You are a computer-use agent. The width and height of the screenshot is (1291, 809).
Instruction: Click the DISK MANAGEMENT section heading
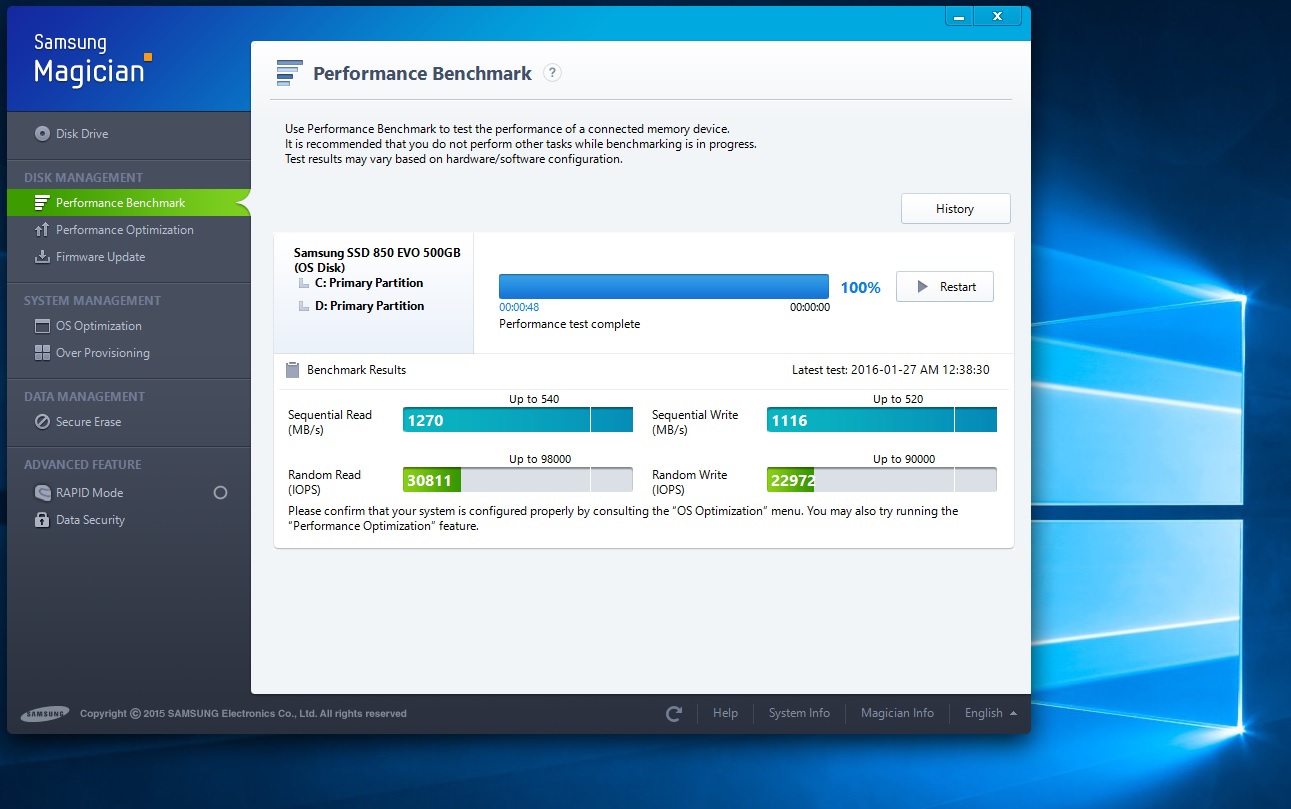83,177
